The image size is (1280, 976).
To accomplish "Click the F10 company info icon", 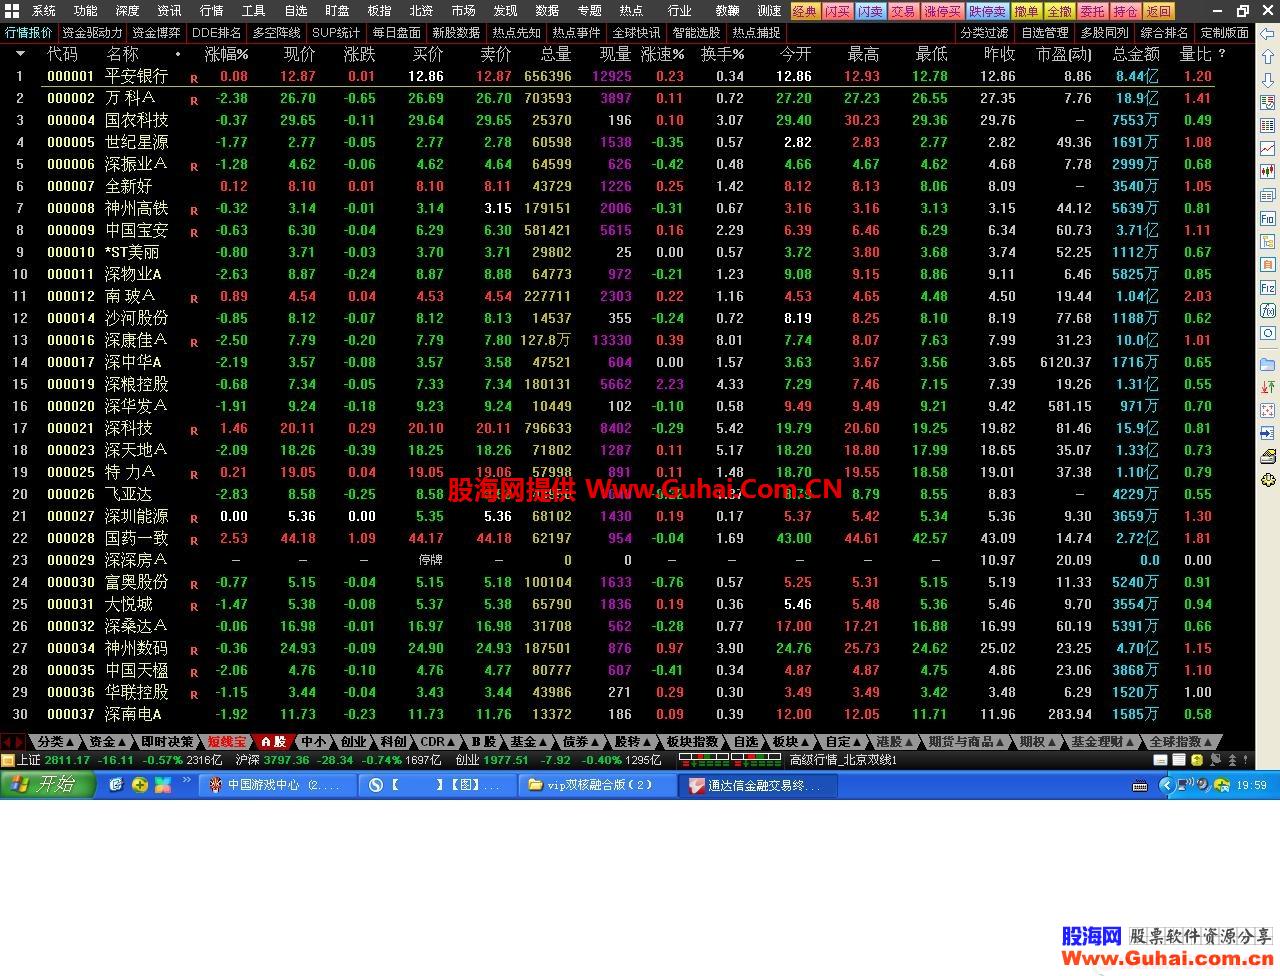I will pyautogui.click(x=1267, y=218).
